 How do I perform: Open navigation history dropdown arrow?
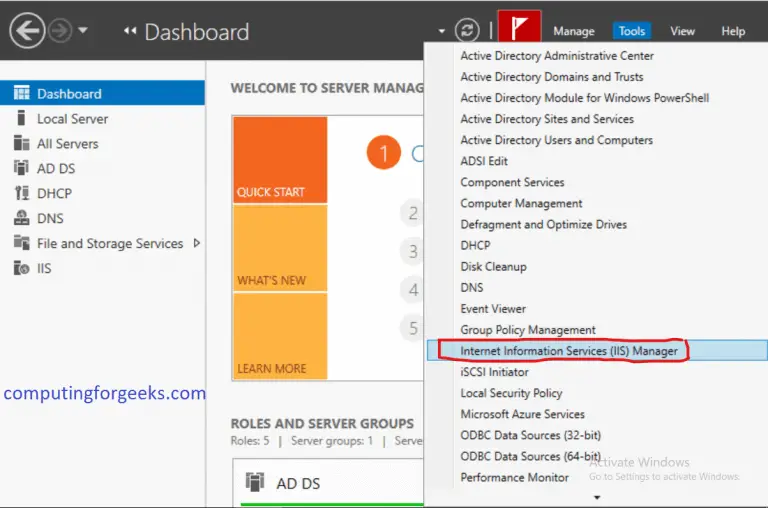(x=83, y=31)
